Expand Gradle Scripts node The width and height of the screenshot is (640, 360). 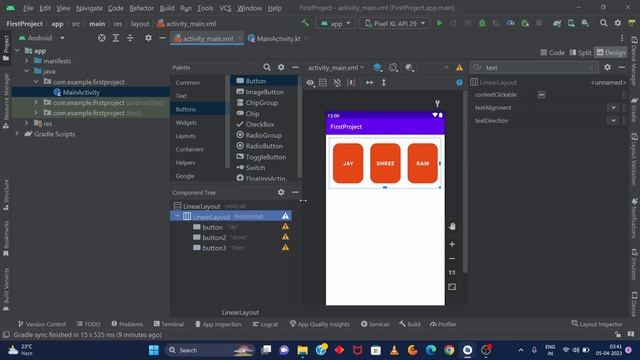17,133
